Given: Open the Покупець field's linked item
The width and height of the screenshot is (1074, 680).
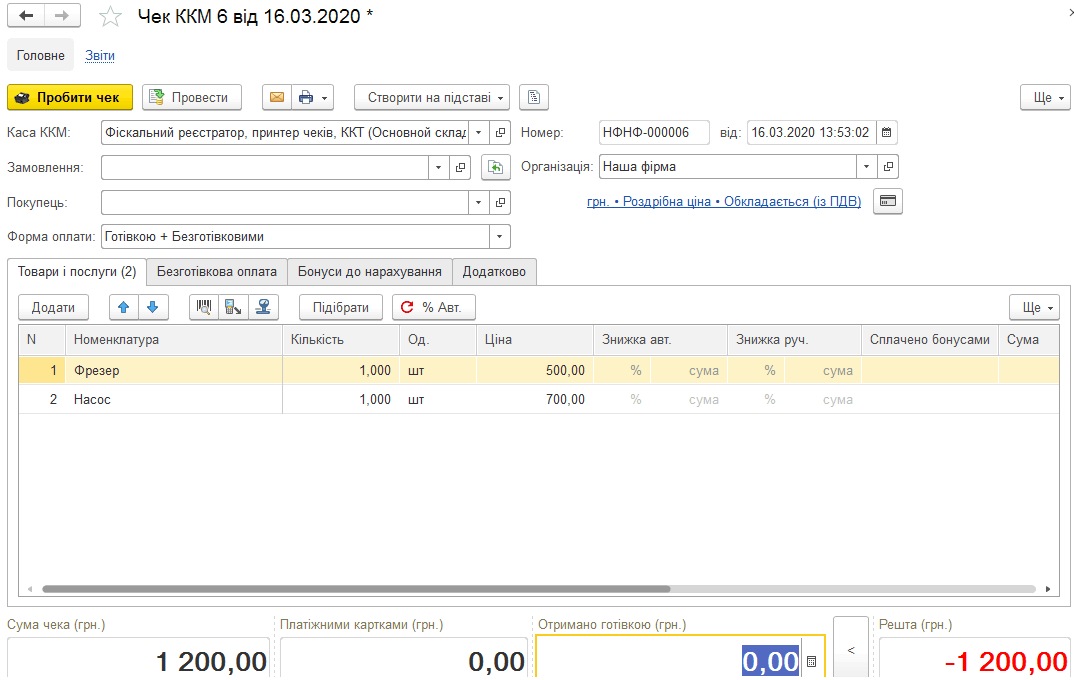Looking at the screenshot, I should [501, 202].
